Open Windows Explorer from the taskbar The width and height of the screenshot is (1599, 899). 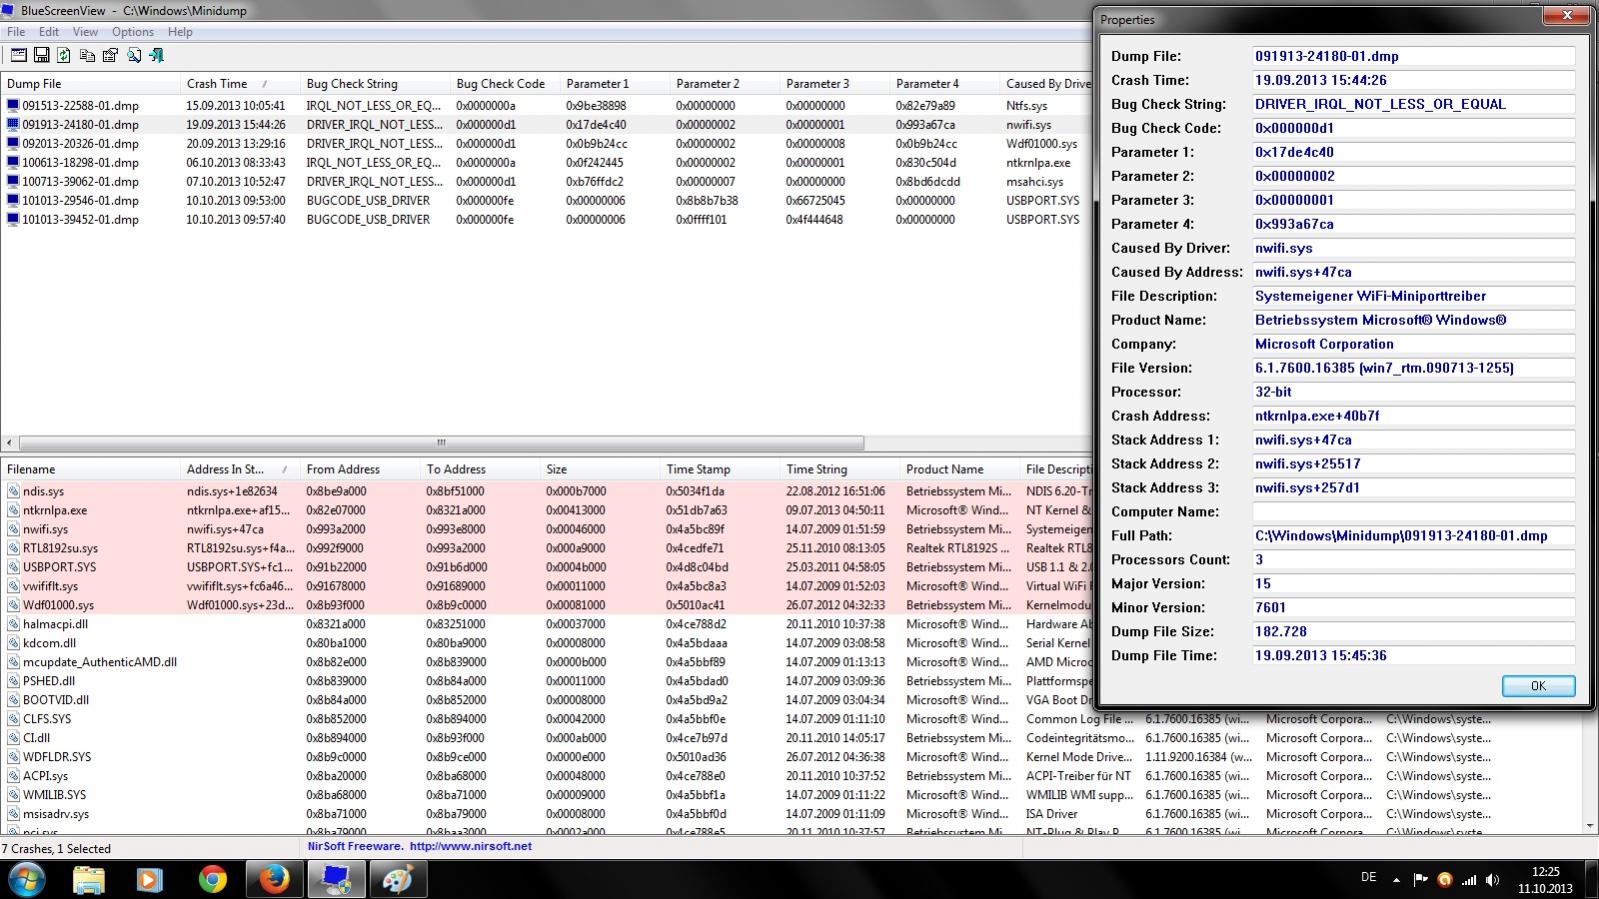point(89,880)
